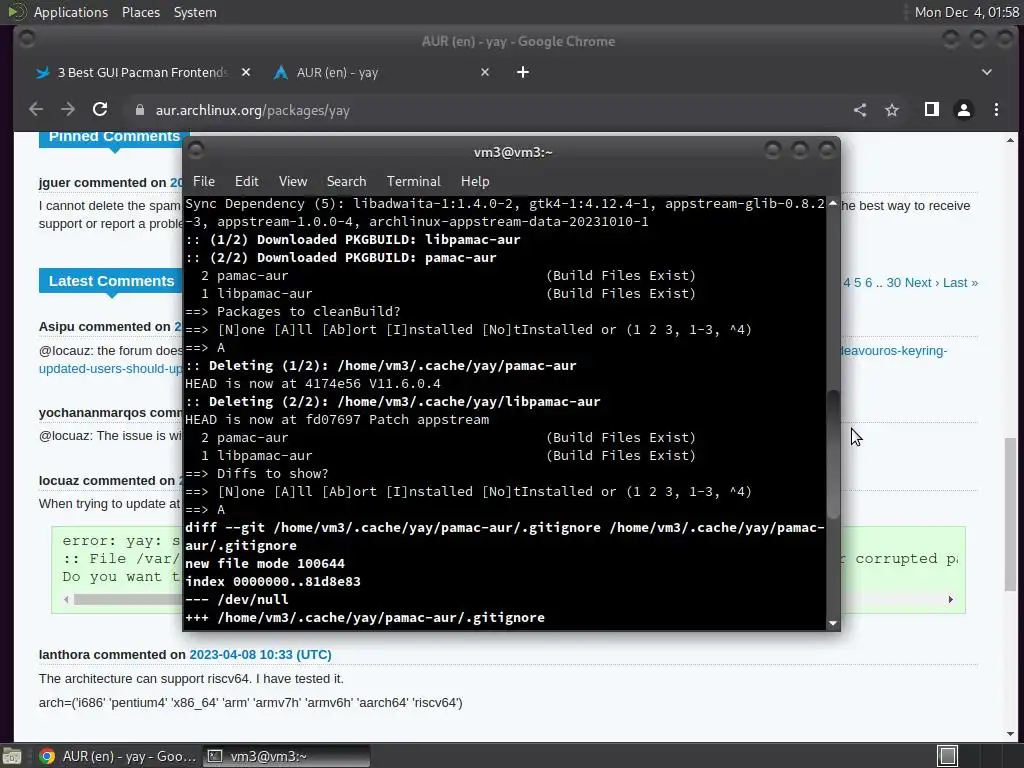Go to Next comments page
The width and height of the screenshot is (1024, 768).
point(922,283)
